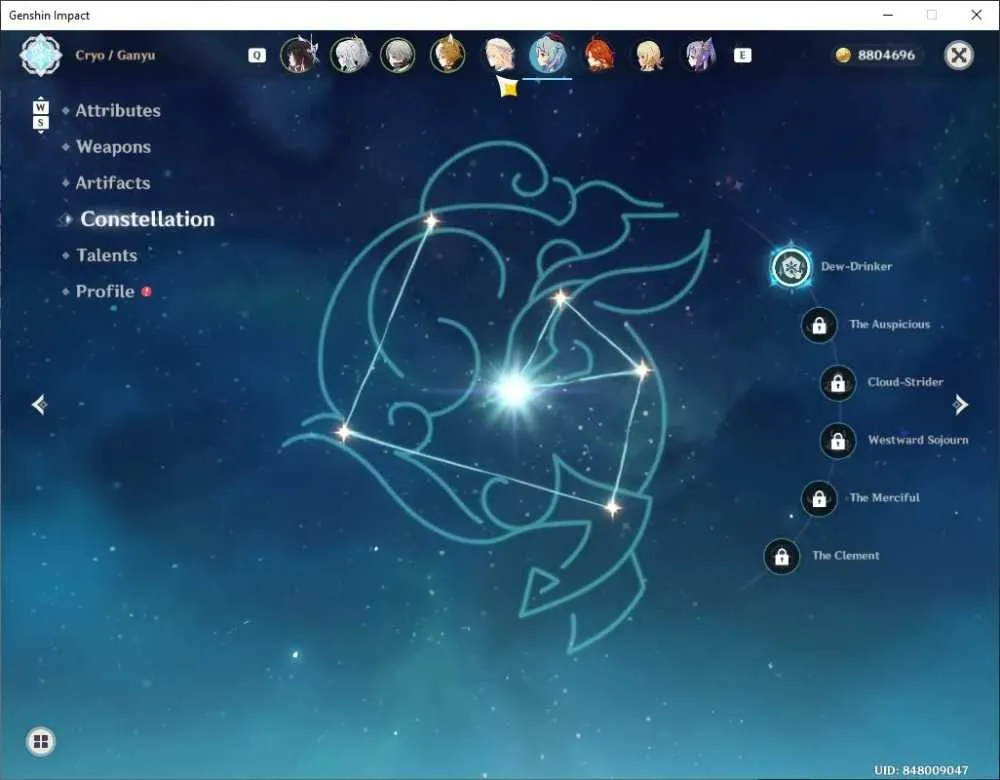Viewport: 1000px width, 780px height.
Task: Click the lock icon for Westward Sojourn
Action: tap(837, 440)
